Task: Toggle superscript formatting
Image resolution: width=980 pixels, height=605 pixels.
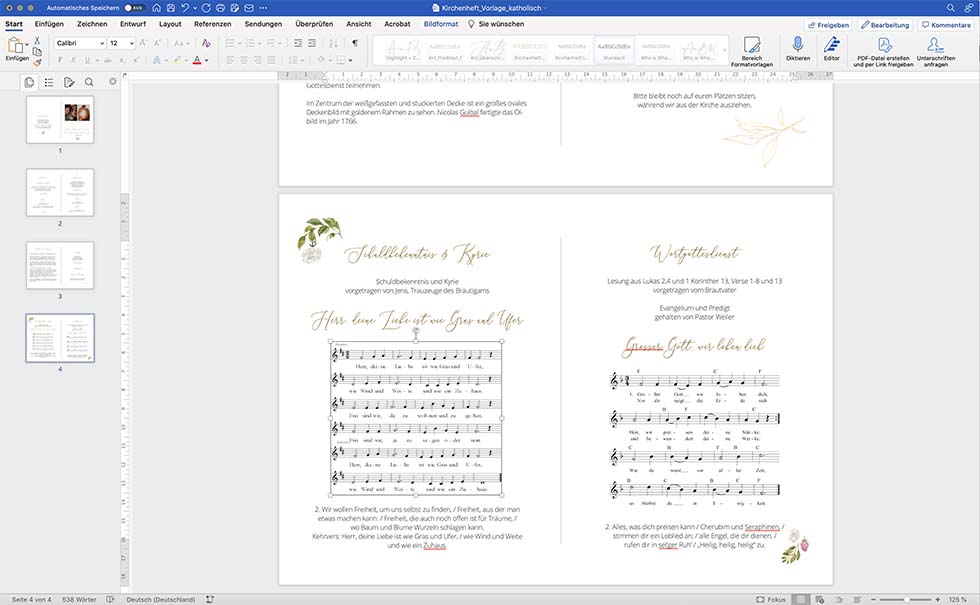Action: (x=136, y=60)
